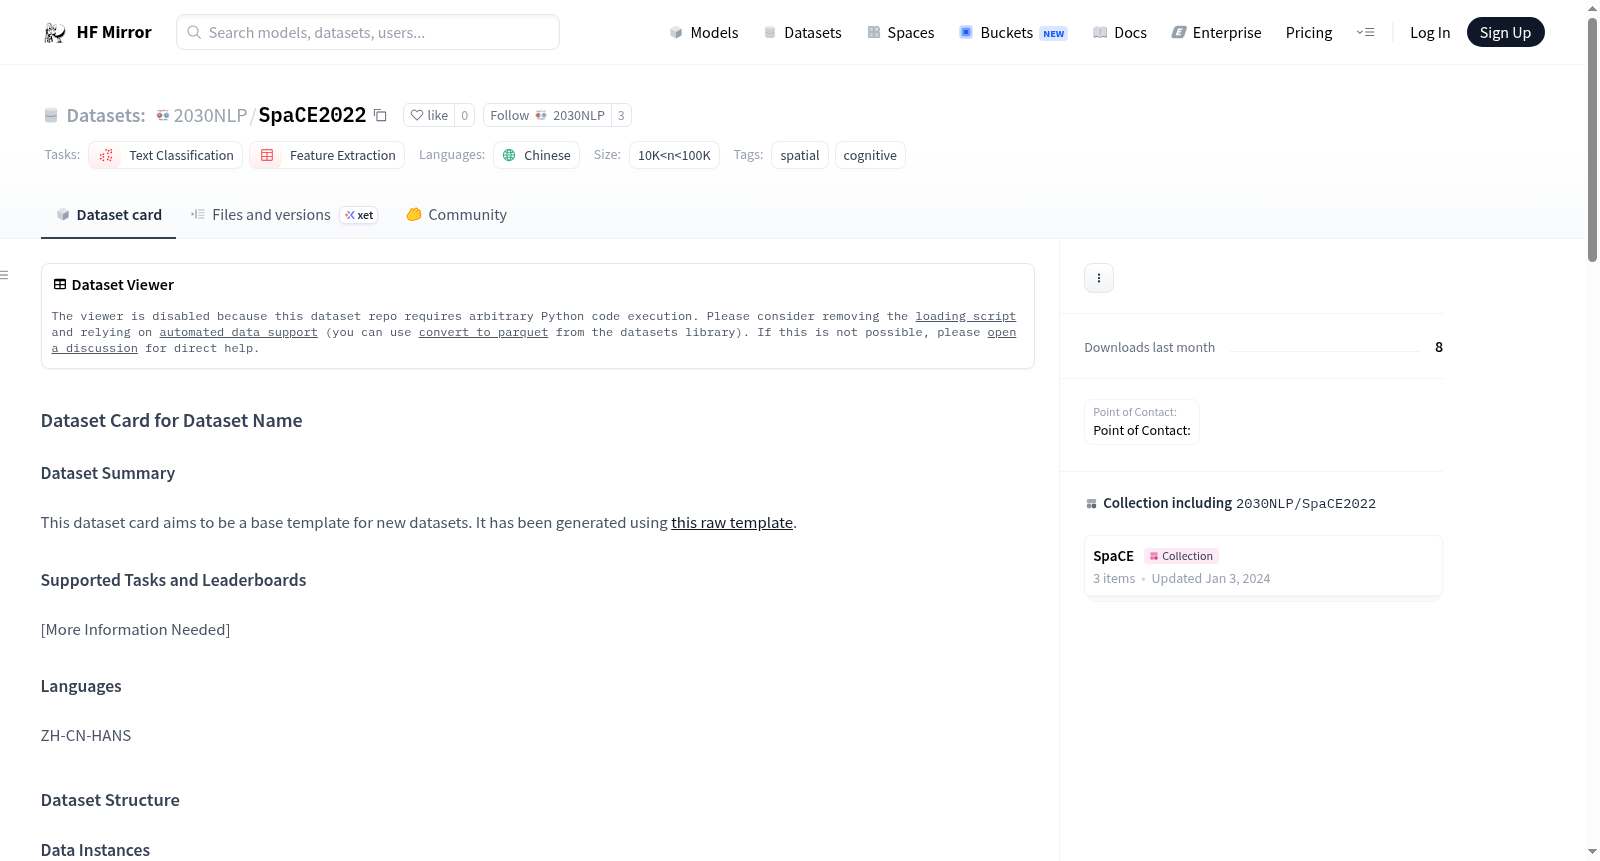Click the ZH-CN-HANS text

coord(86,736)
